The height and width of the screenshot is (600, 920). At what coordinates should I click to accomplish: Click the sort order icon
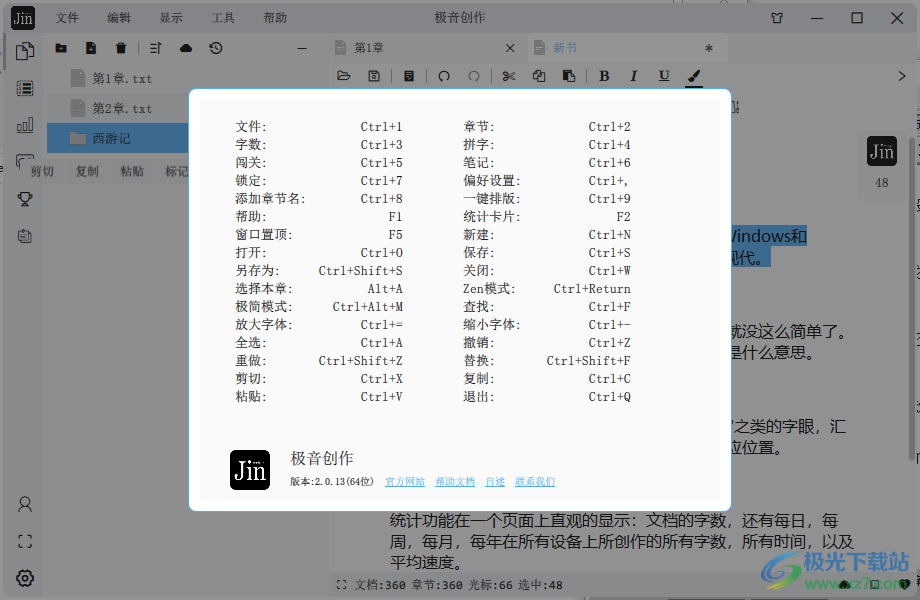(x=155, y=48)
